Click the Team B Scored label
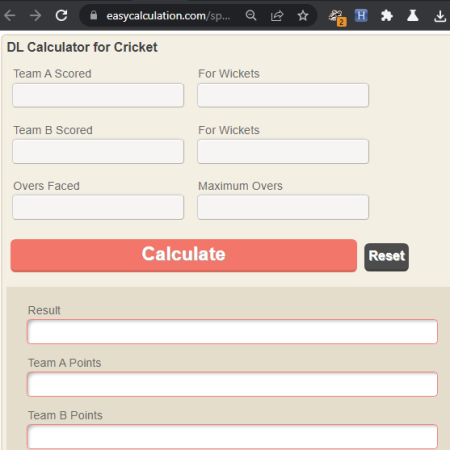Viewport: 450px width, 450px height. click(x=53, y=130)
